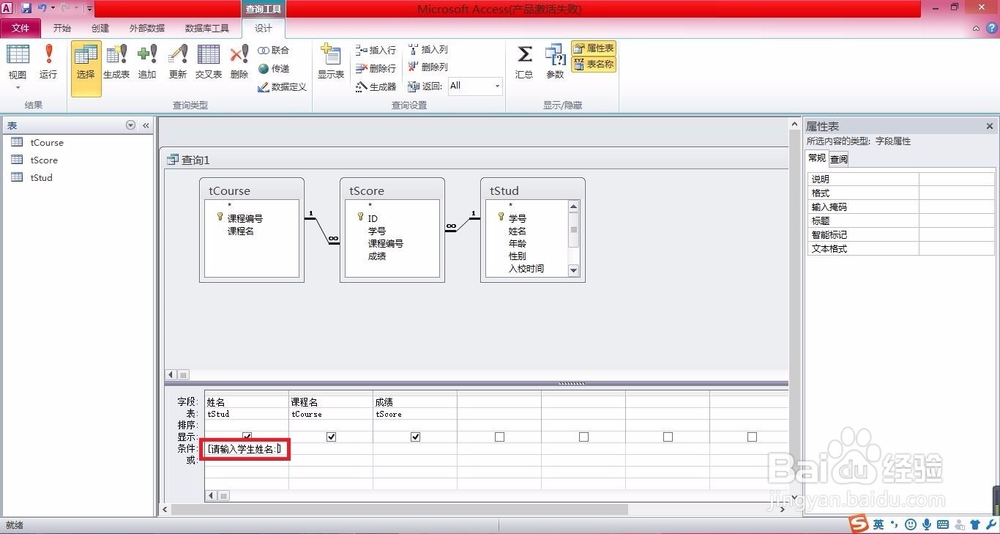
Task: Click the 条件 criteria cell for 姓名
Action: [x=246, y=449]
